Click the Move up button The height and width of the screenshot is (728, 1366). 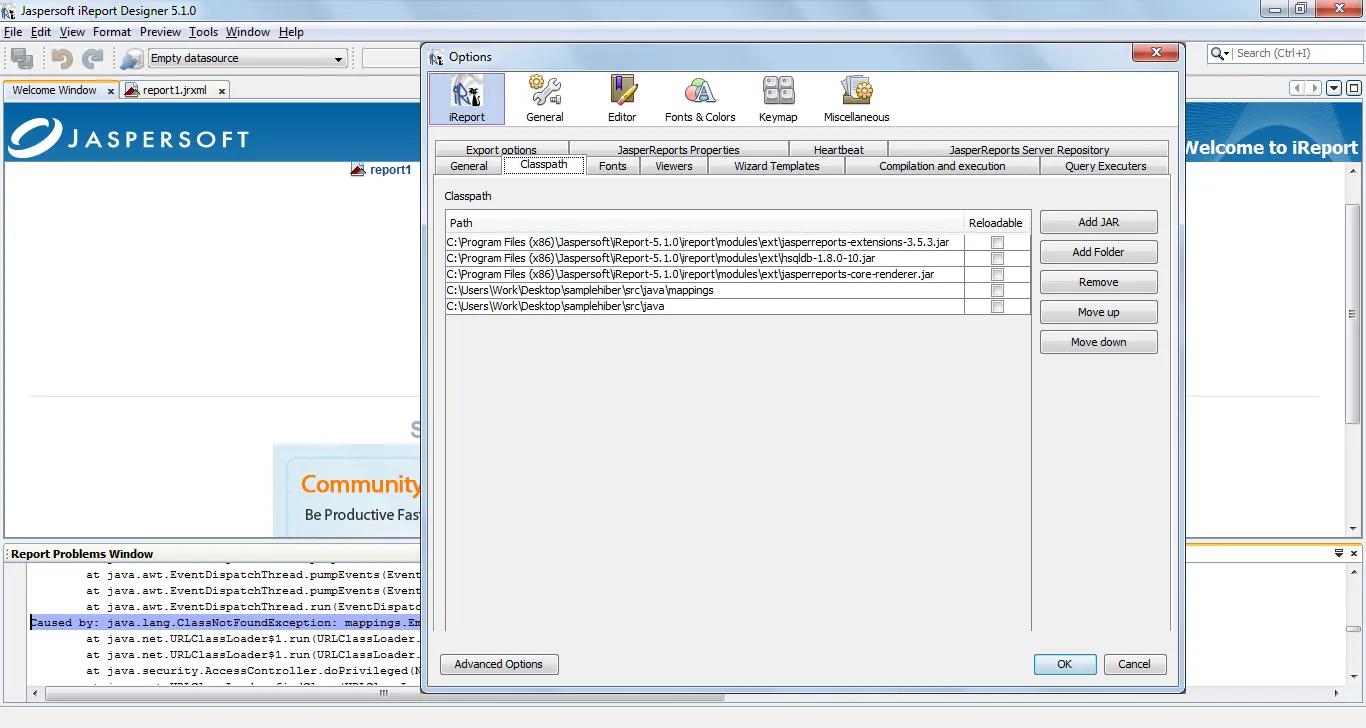point(1099,312)
